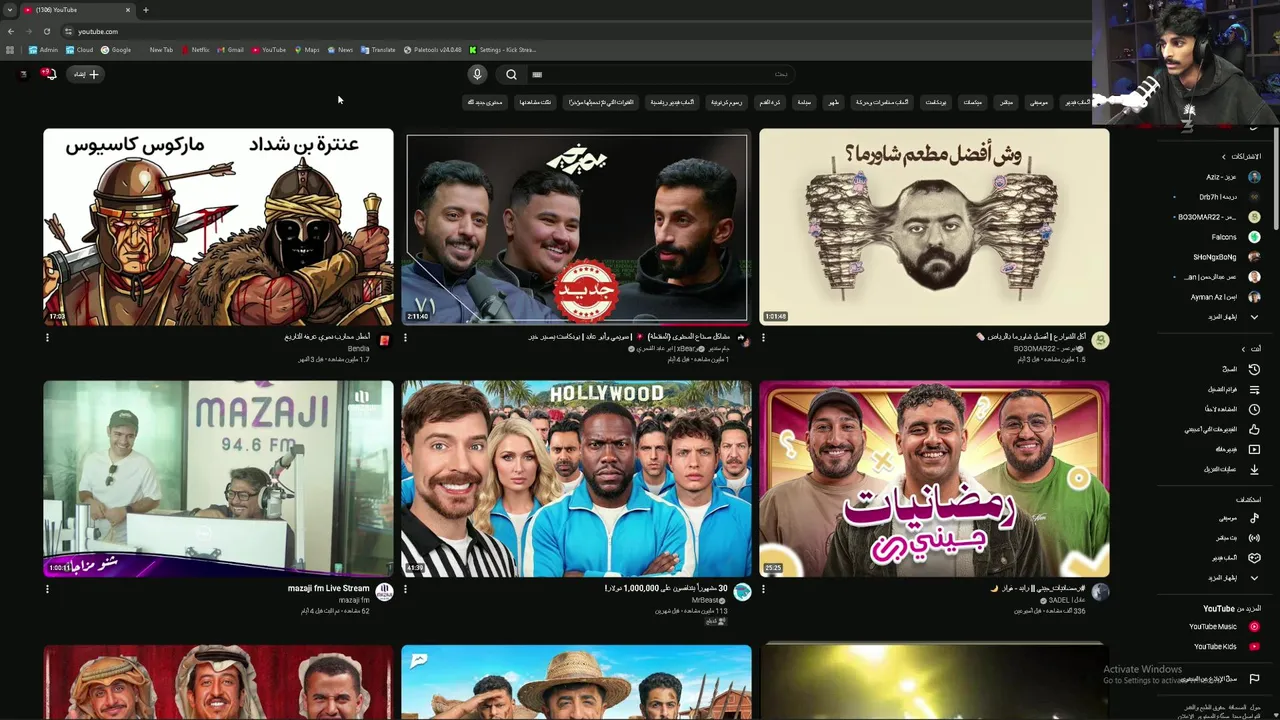The image size is (1280, 720).
Task: Open Liked videos thumbs-up icon in sidebar
Action: click(1254, 429)
